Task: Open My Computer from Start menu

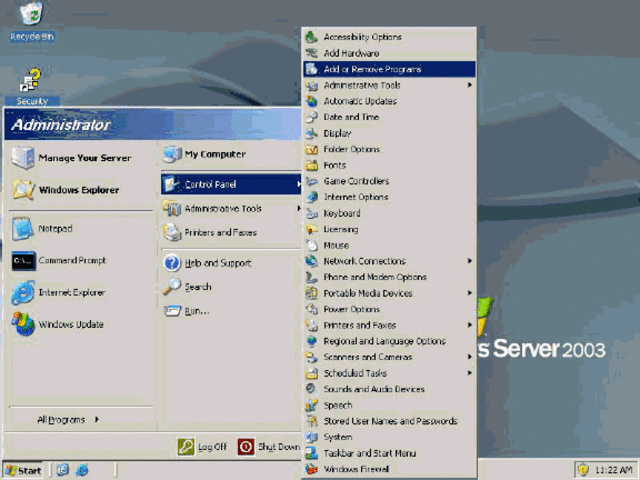Action: tap(231, 154)
